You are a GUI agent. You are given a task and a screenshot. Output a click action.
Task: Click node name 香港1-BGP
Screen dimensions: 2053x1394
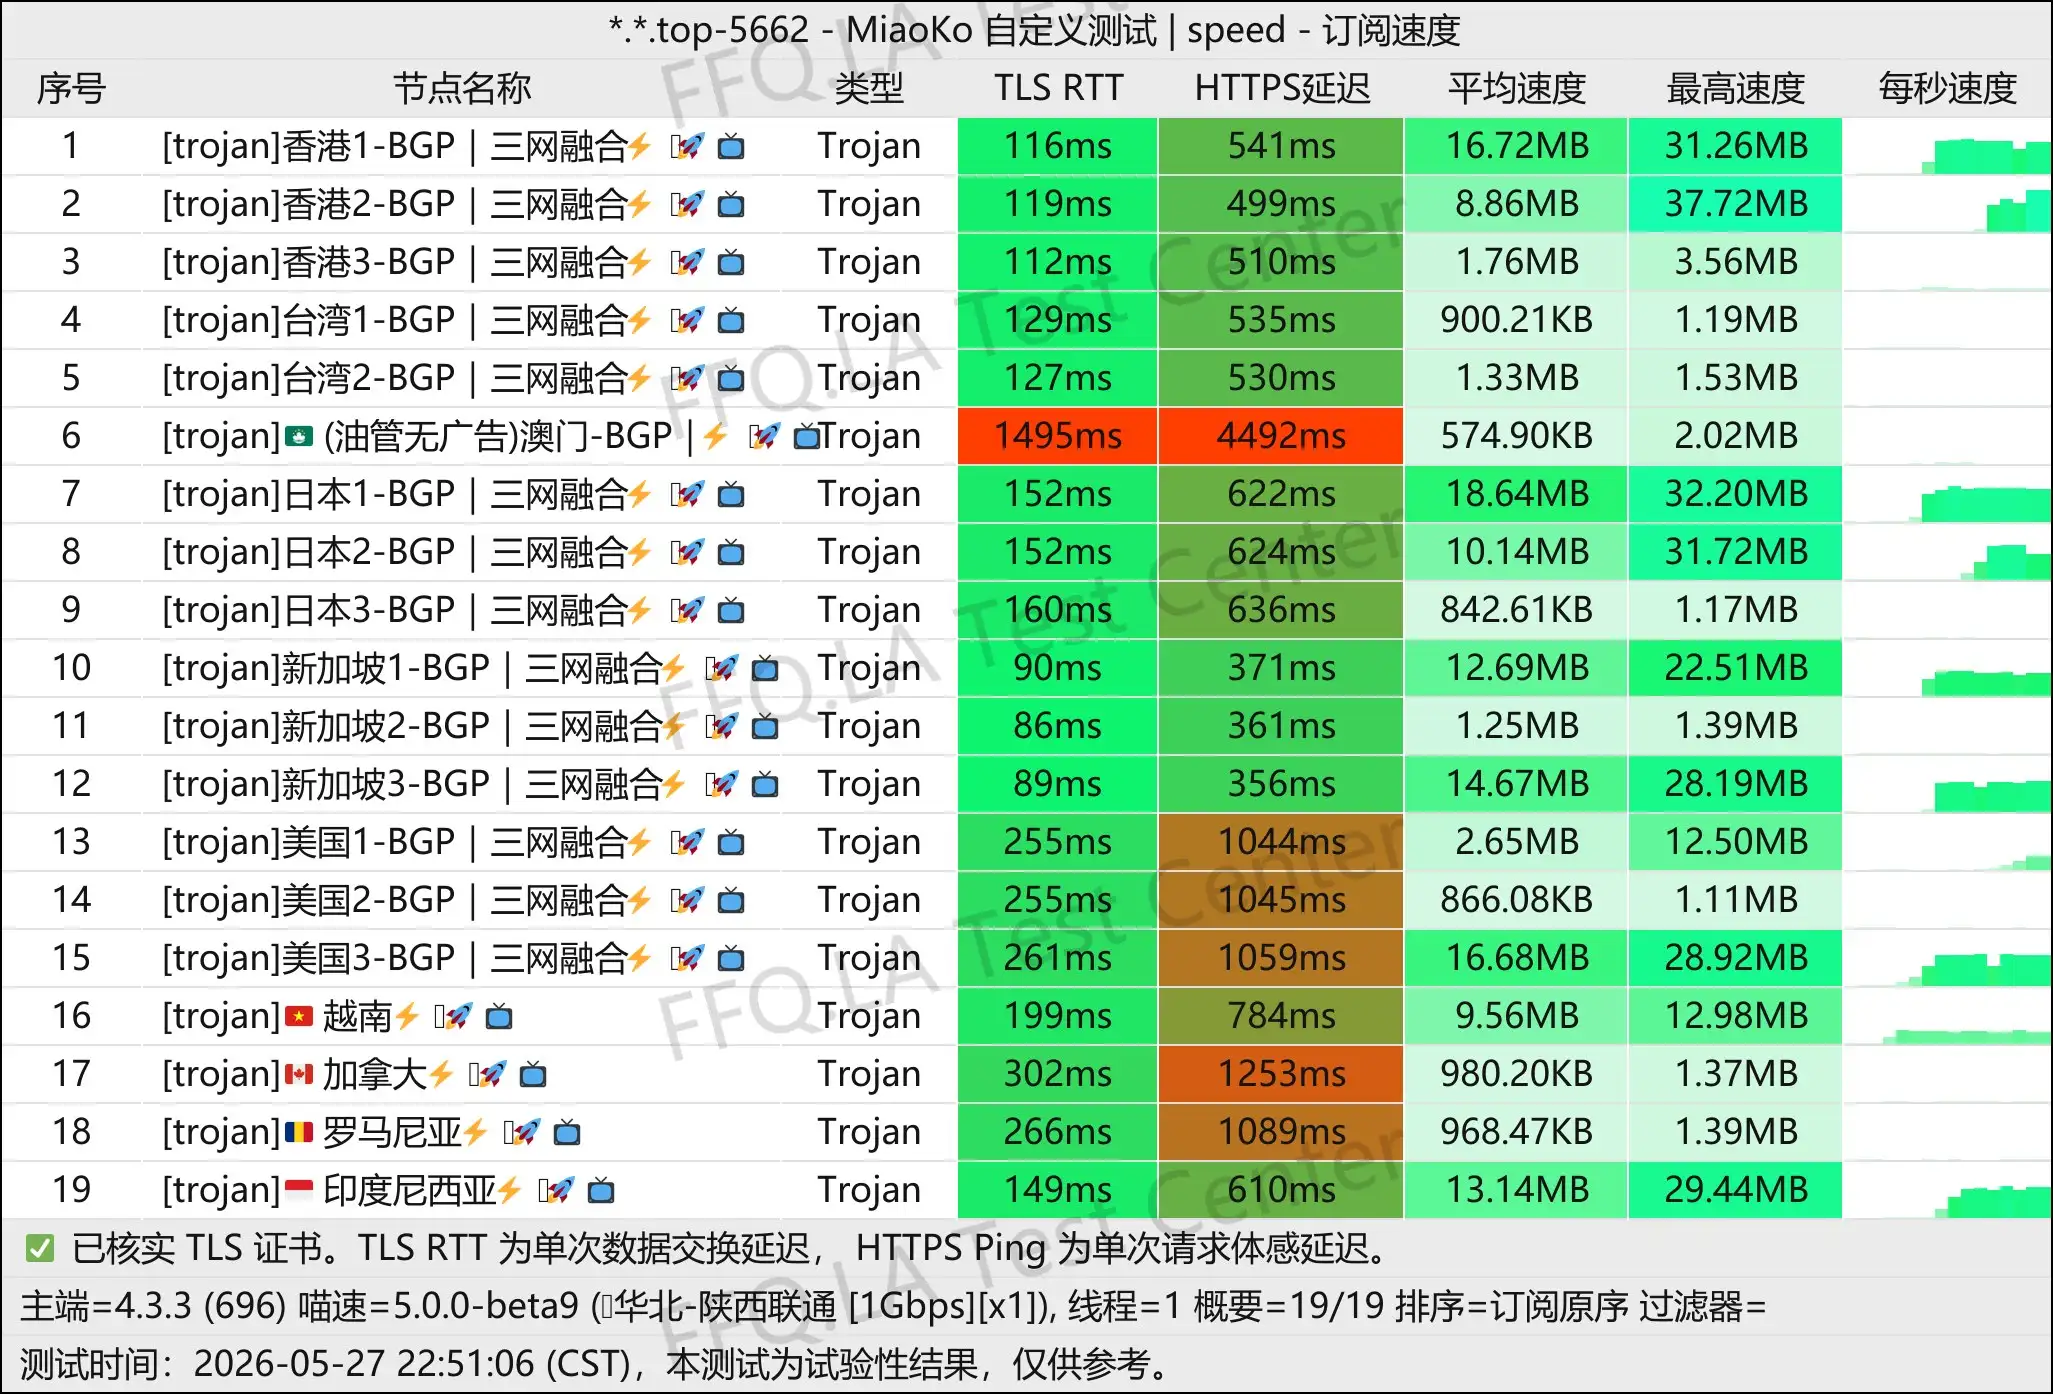(x=369, y=147)
